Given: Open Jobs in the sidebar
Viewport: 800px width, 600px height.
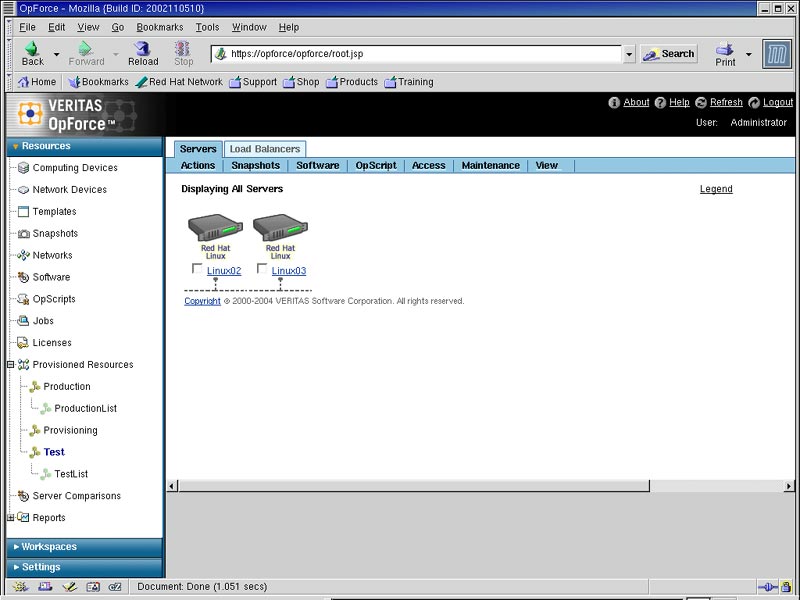Looking at the screenshot, I should [x=43, y=321].
